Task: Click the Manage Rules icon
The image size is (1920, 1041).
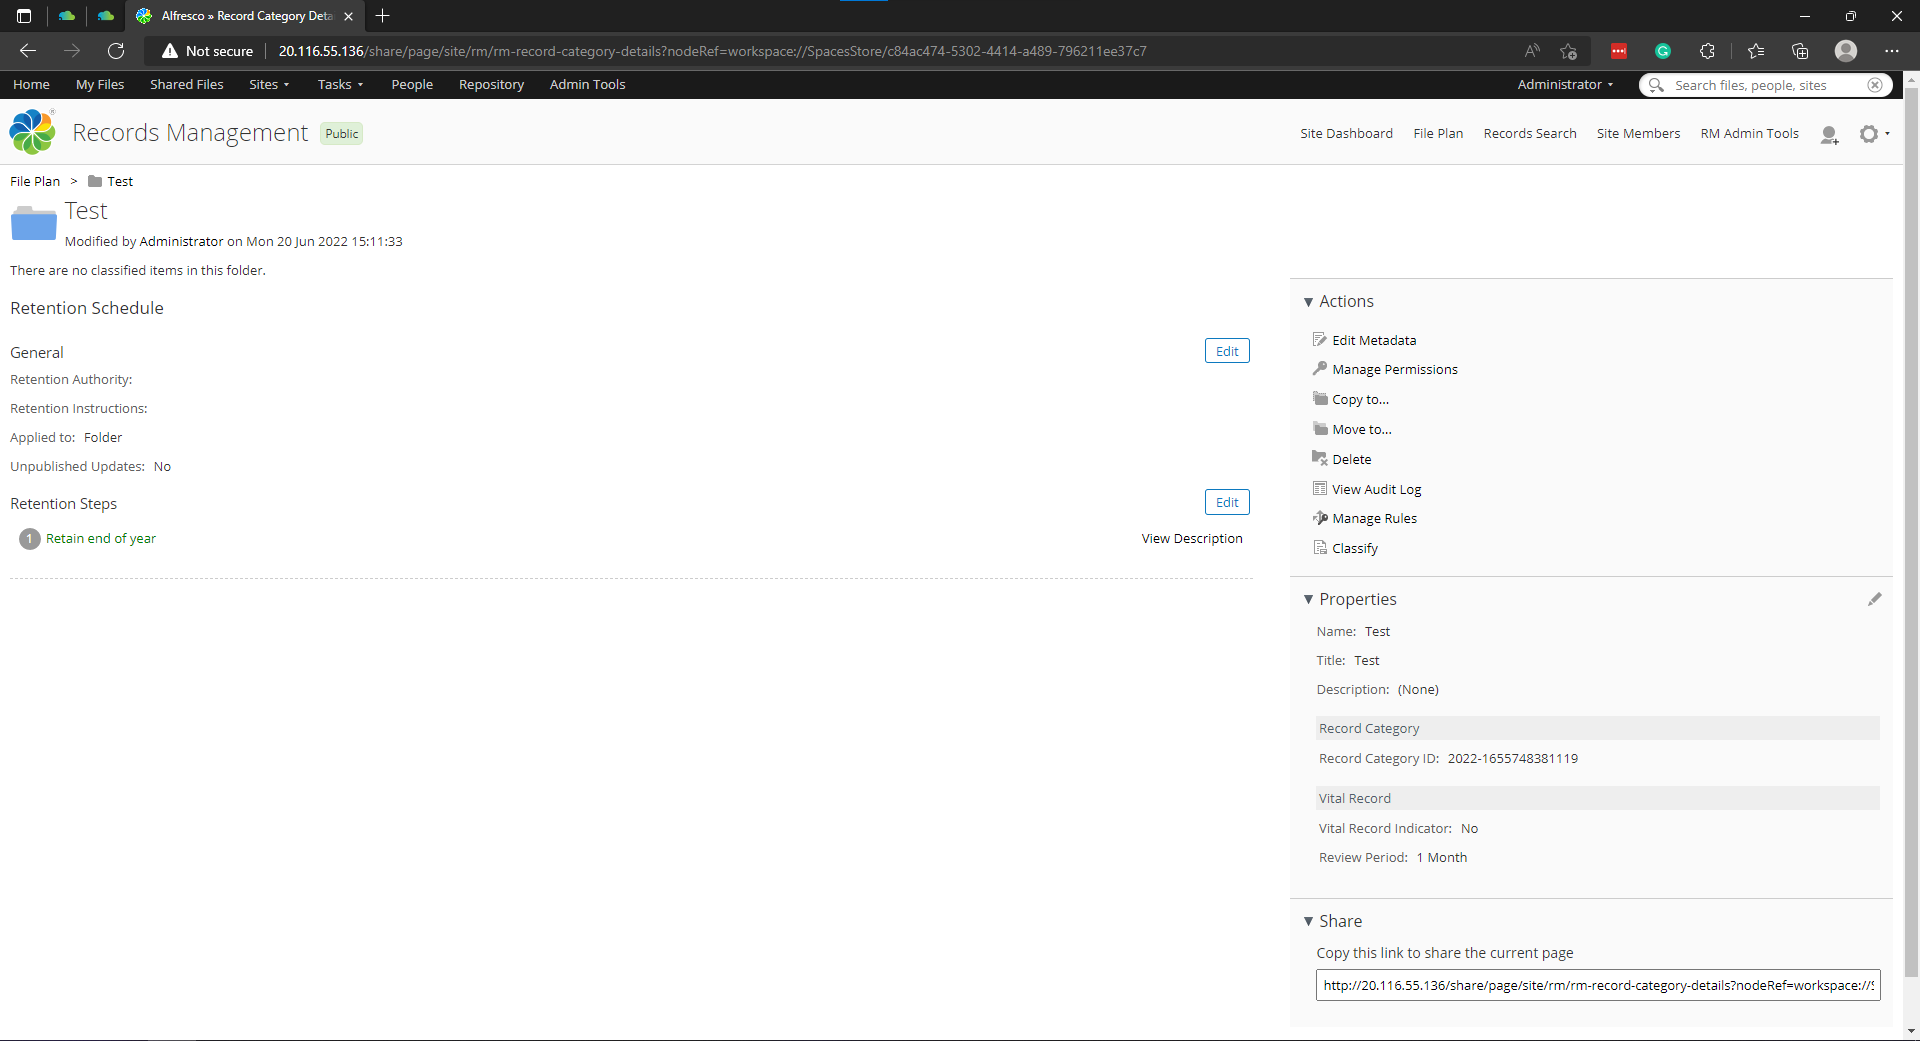Action: click(x=1320, y=517)
